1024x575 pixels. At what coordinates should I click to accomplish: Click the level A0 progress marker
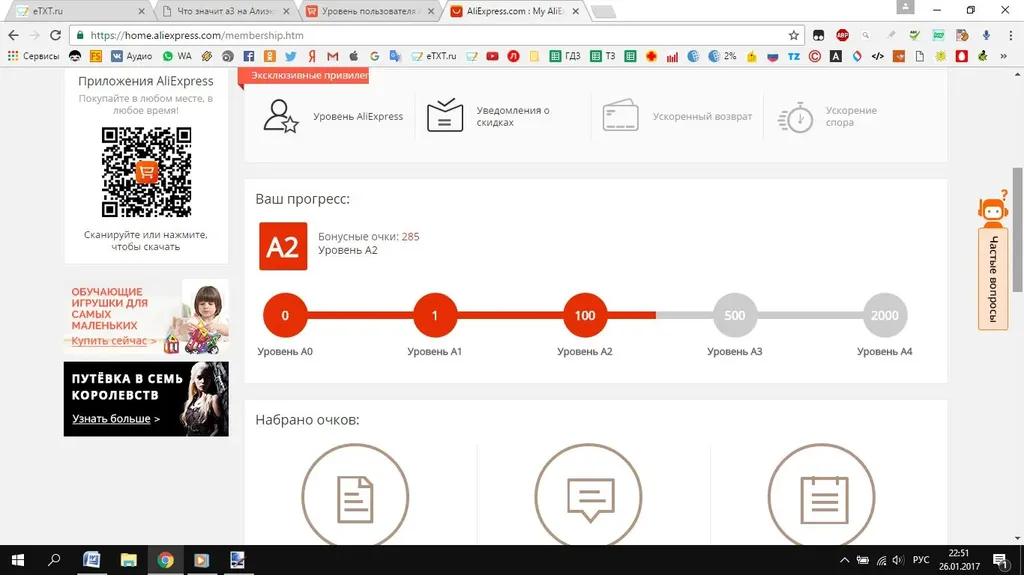pos(285,316)
